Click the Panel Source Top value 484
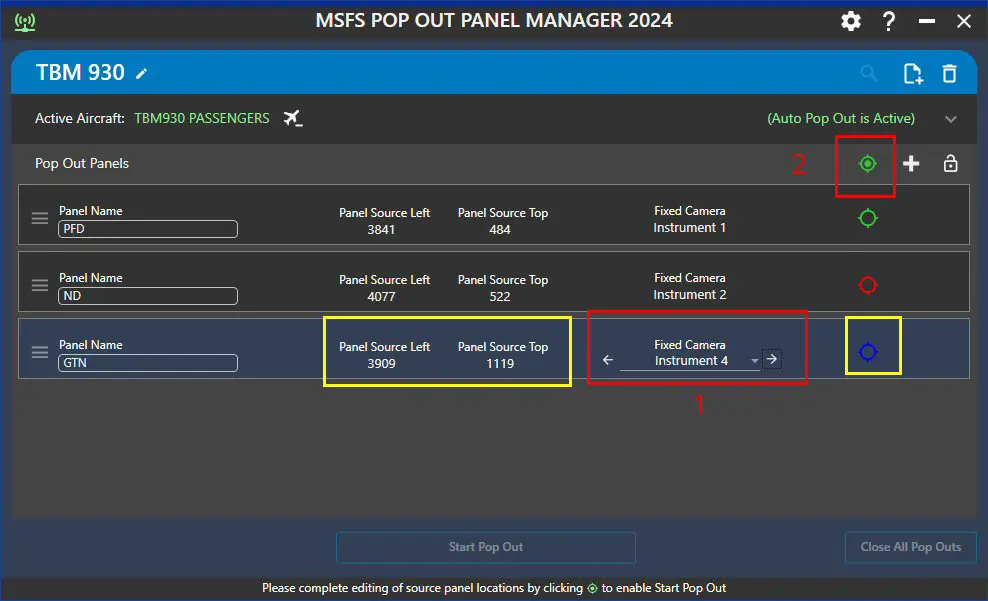The height and width of the screenshot is (601, 988). point(500,230)
